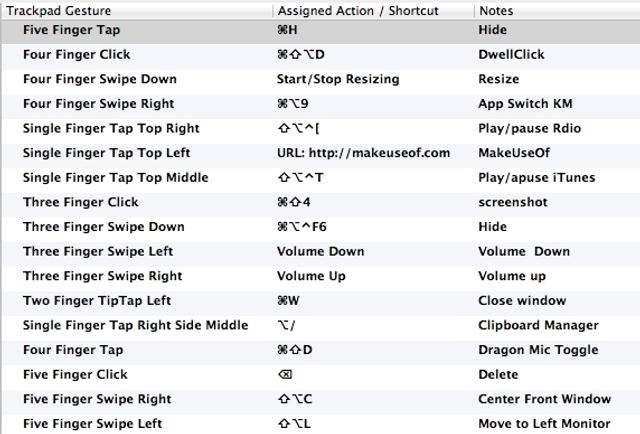Select the Five Finger Tap gesture row
This screenshot has width=640, height=434.
tap(70, 30)
